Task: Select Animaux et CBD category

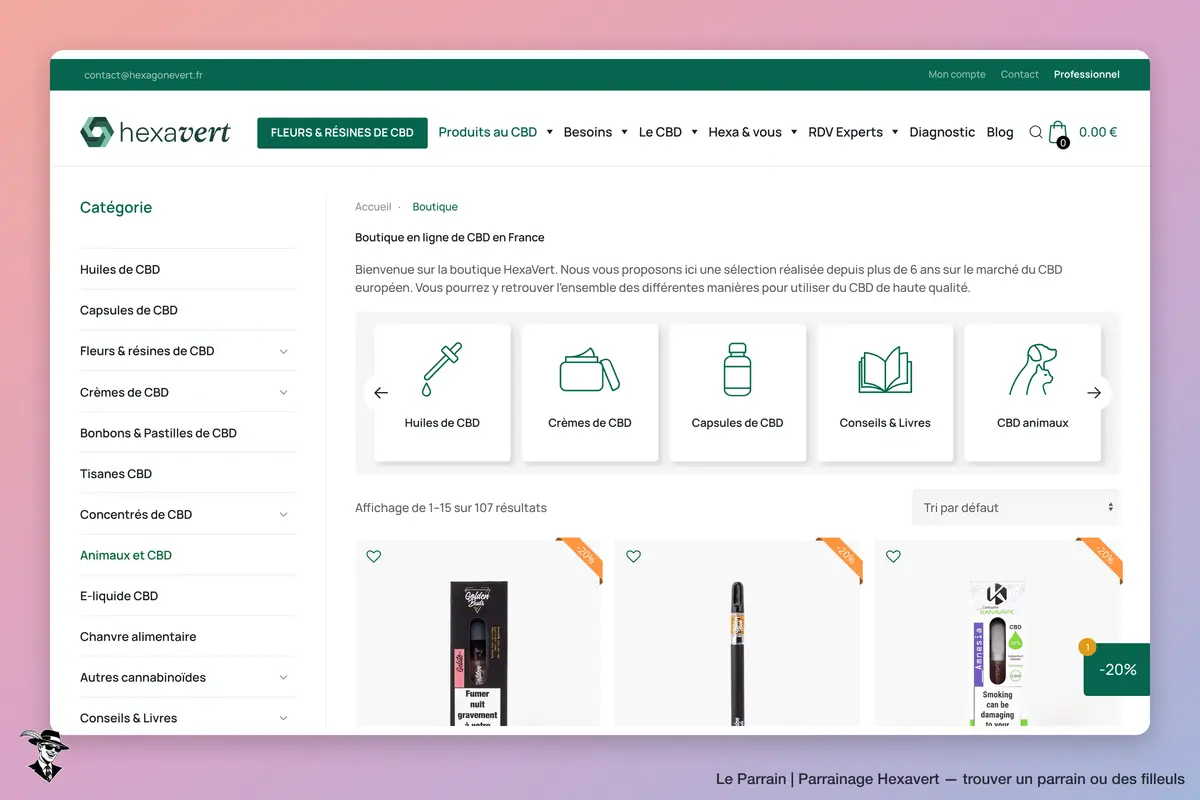Action: tap(126, 555)
